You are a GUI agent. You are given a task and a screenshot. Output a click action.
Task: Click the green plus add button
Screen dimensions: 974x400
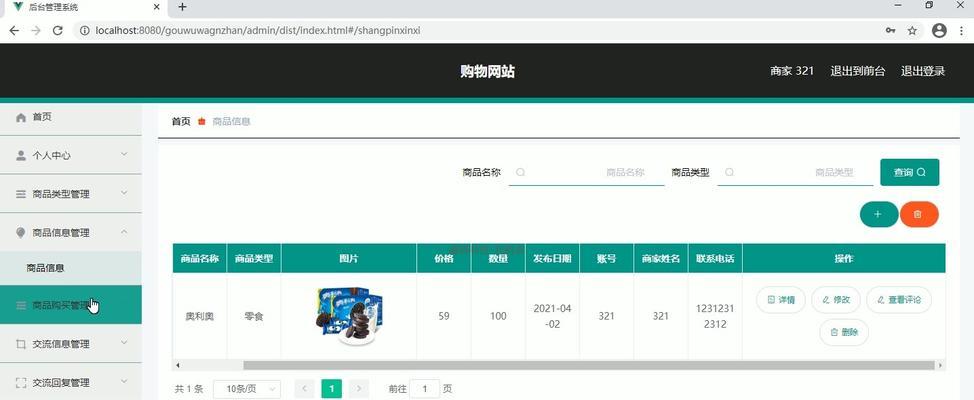click(878, 214)
